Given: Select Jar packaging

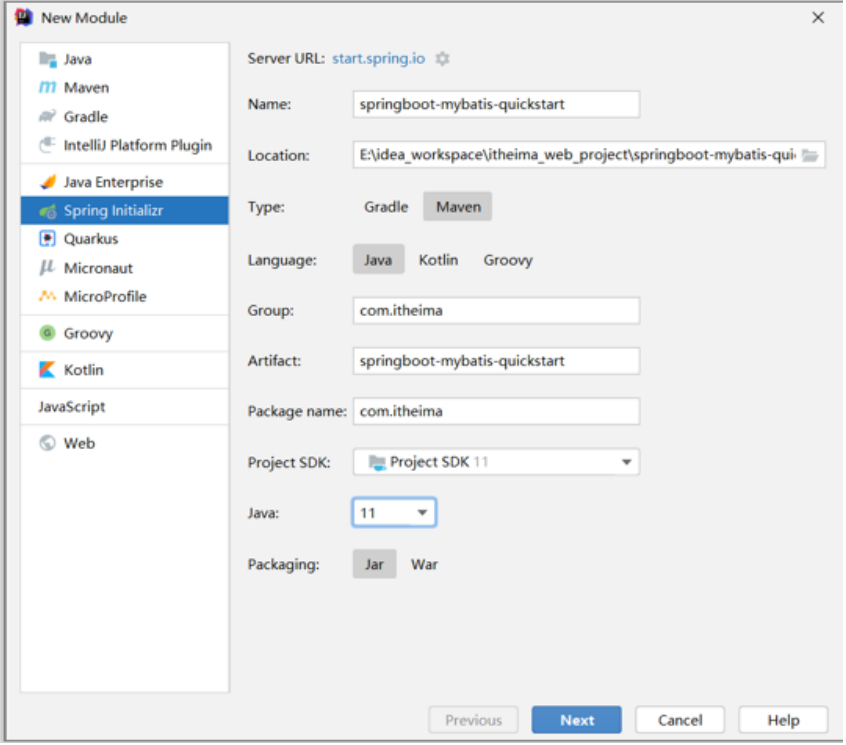Looking at the screenshot, I should pos(374,565).
